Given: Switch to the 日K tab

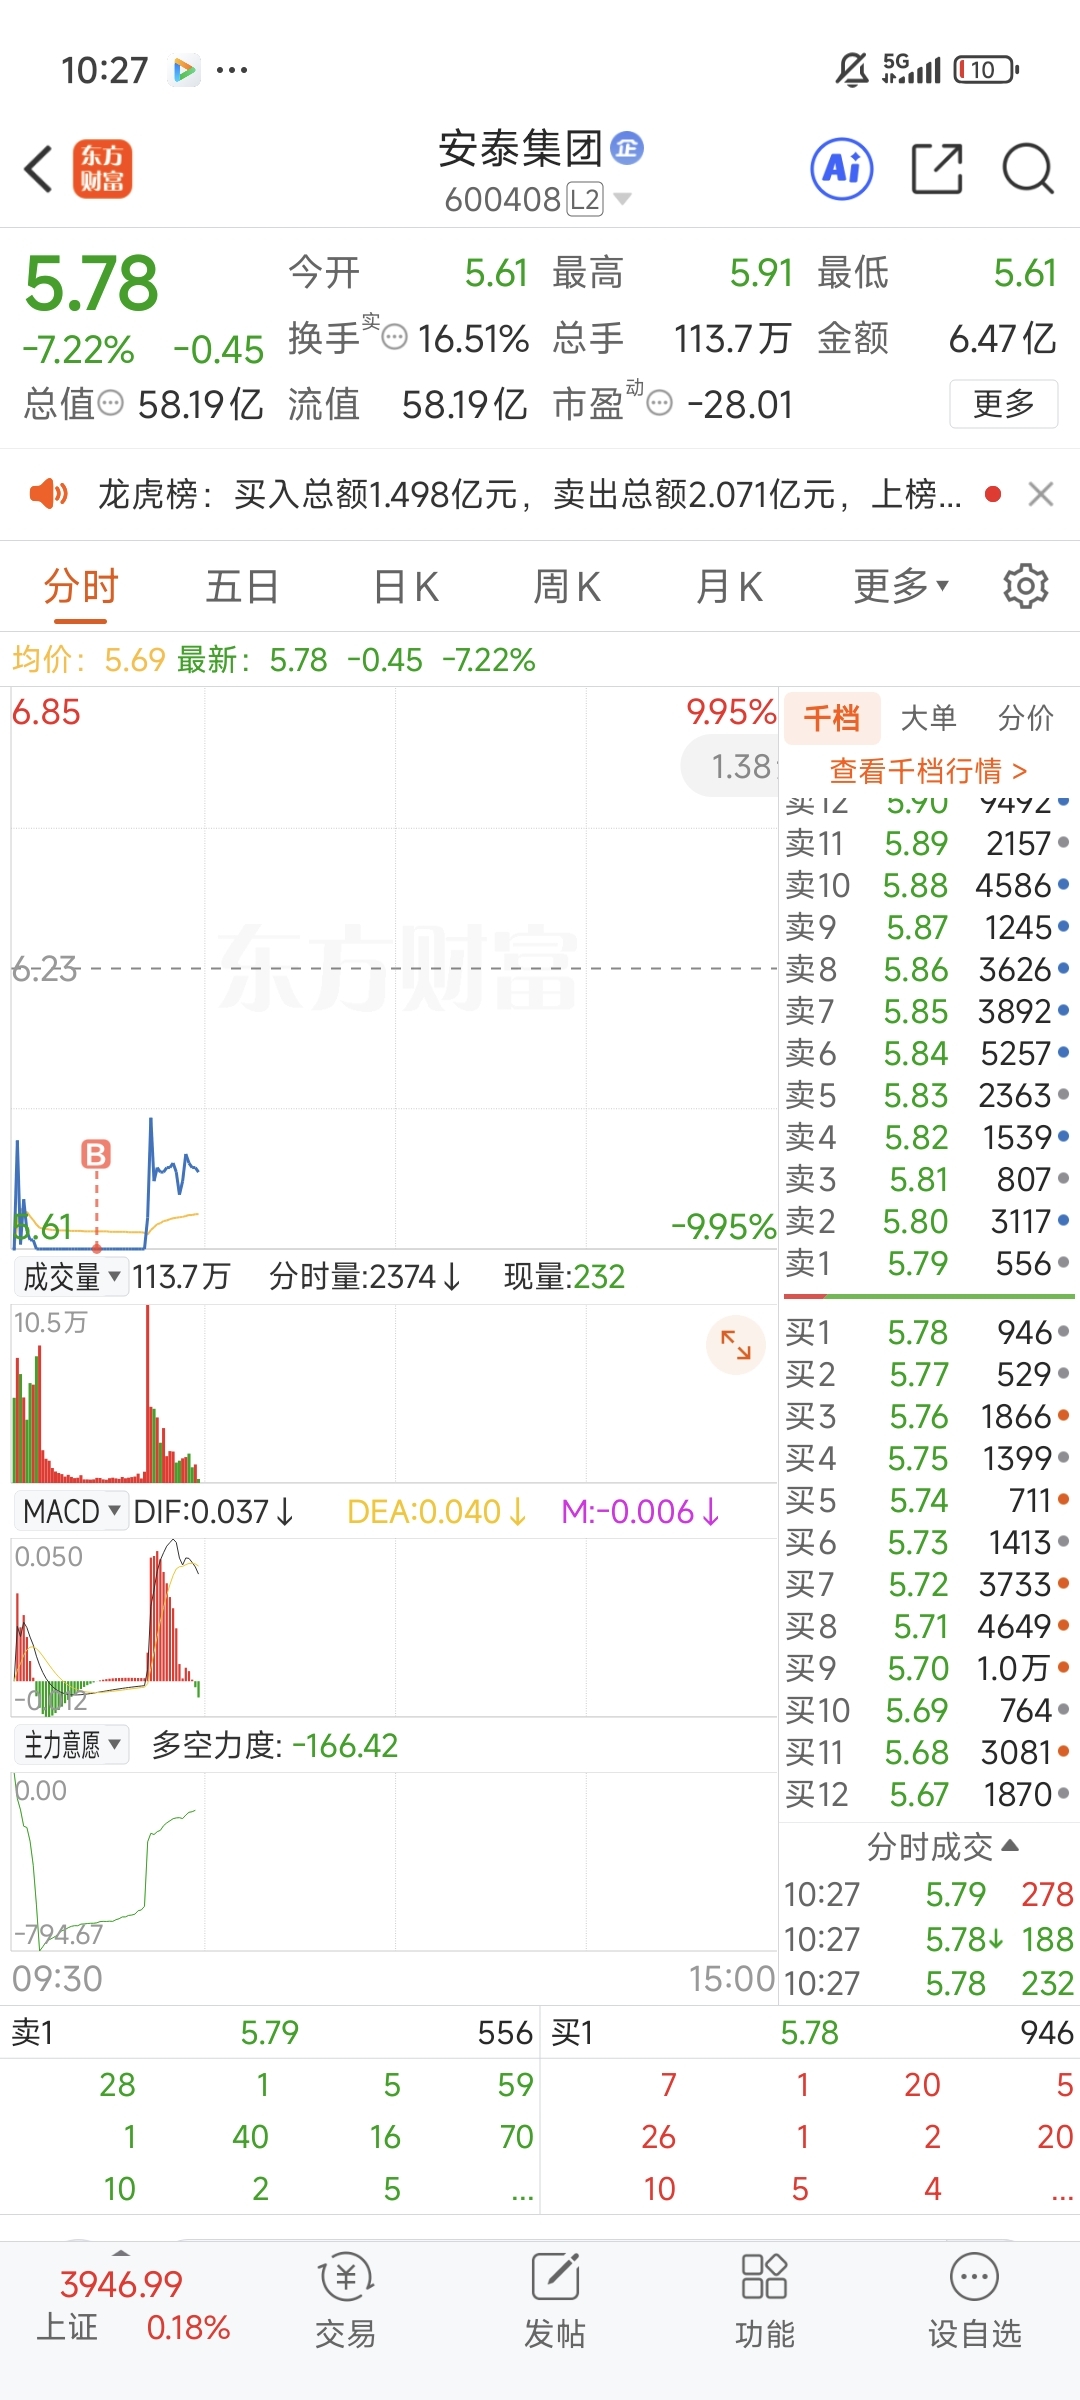Looking at the screenshot, I should (405, 586).
